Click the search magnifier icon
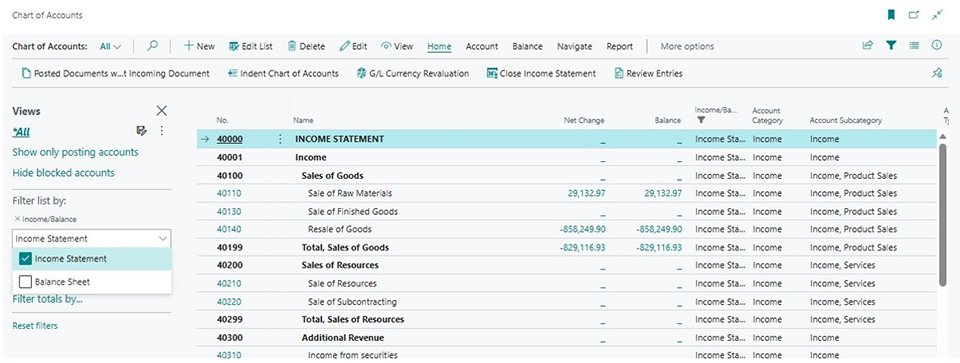This screenshot has height=363, width=960. [x=152, y=46]
